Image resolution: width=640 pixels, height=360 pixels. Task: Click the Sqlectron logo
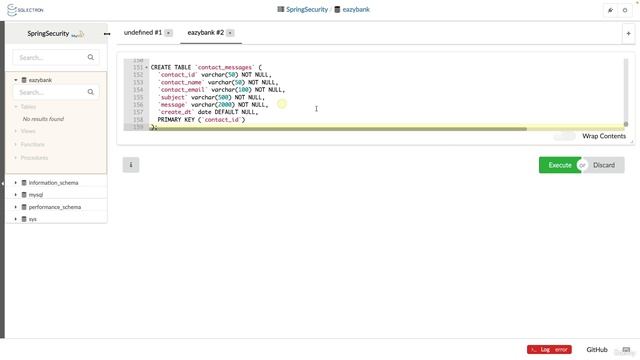(25, 10)
